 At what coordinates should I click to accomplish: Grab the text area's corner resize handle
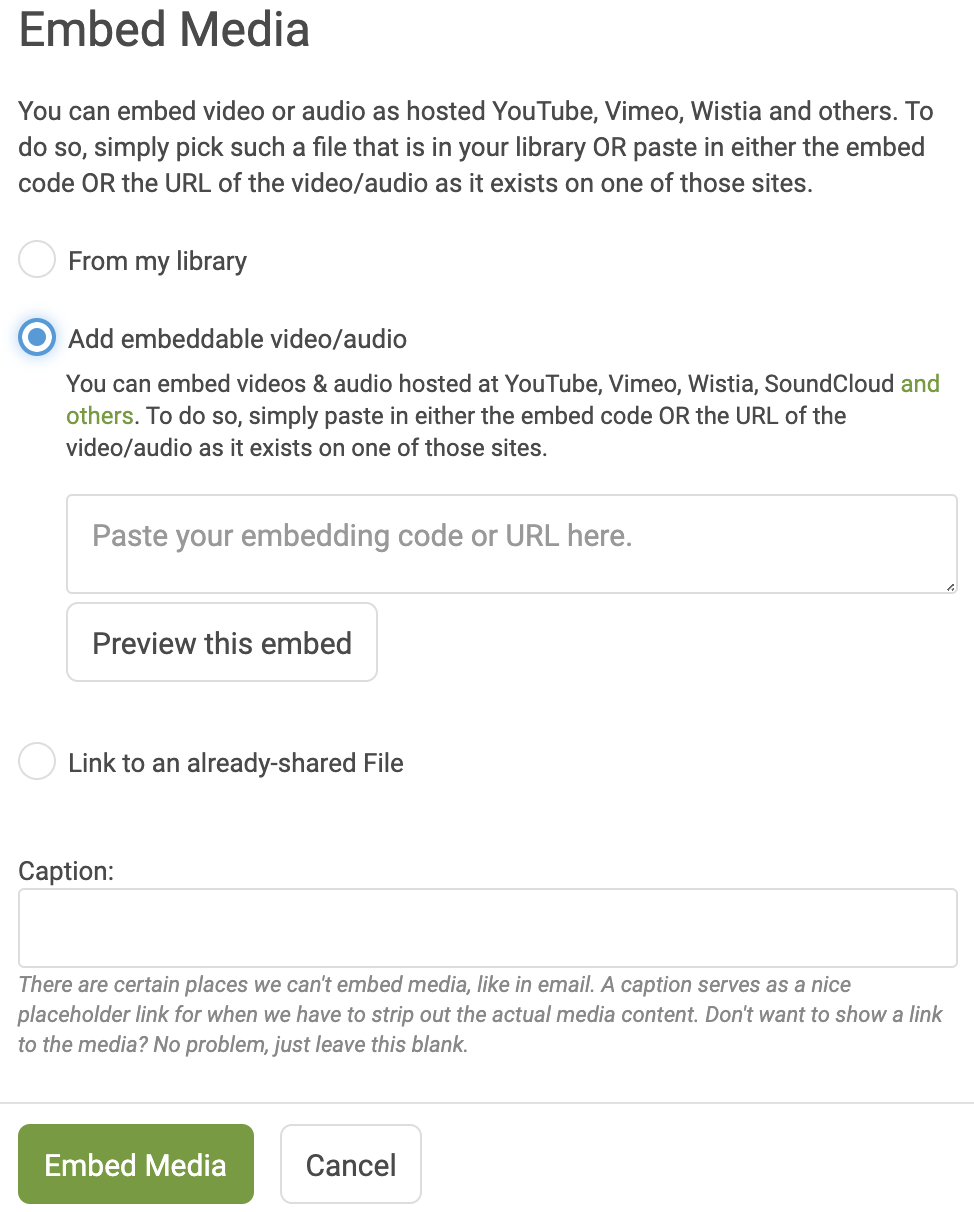950,586
